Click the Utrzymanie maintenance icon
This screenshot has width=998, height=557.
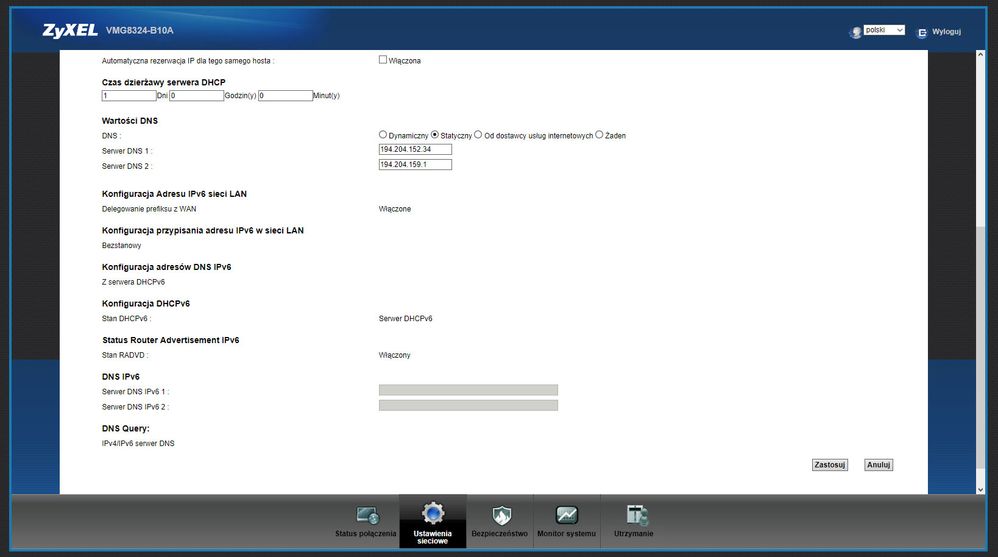click(634, 516)
